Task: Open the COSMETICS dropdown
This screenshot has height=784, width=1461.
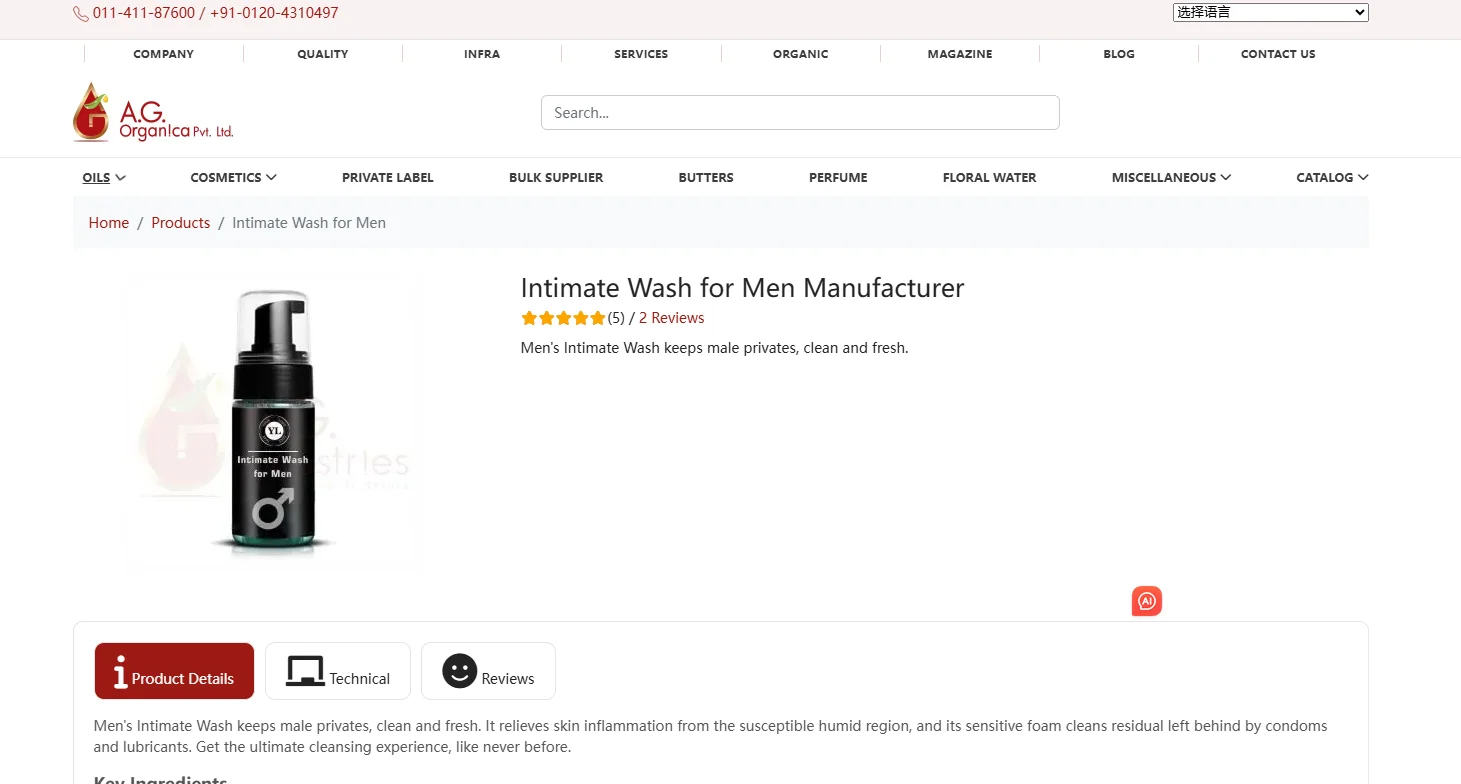Action: (232, 177)
